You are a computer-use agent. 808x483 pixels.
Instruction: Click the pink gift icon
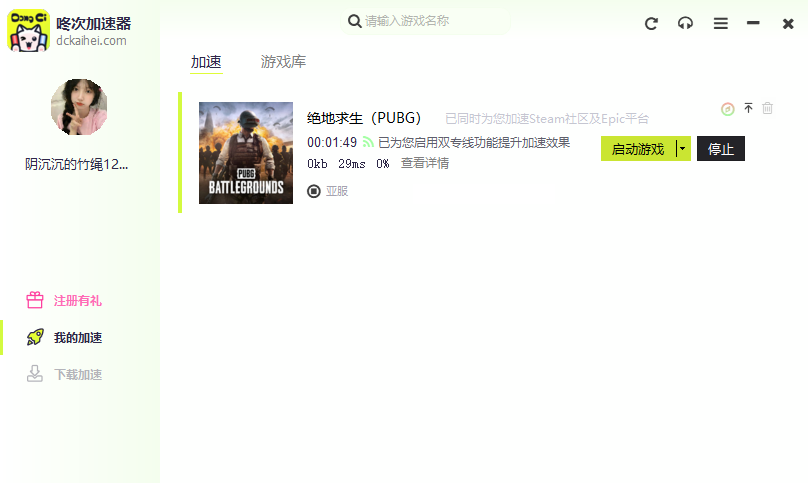[x=35, y=300]
